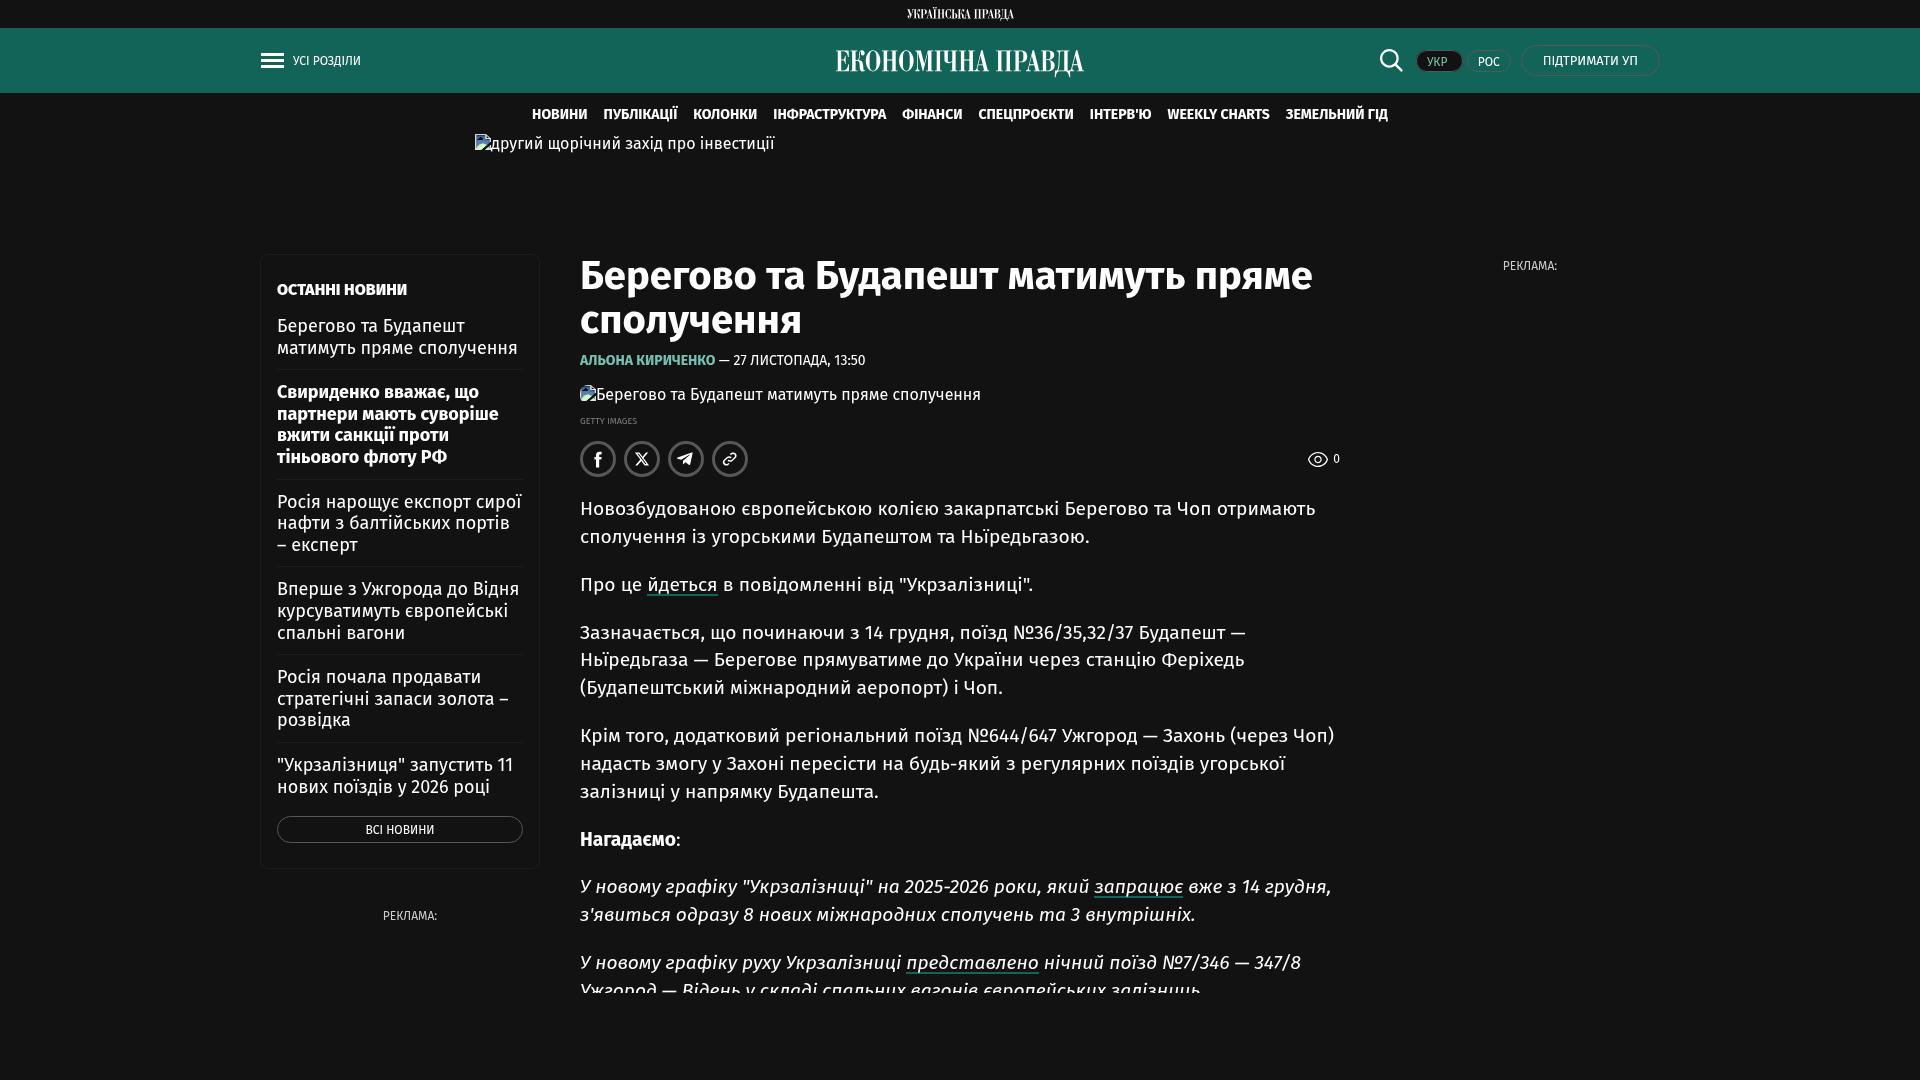Share article on X (Twitter)
This screenshot has height=1080, width=1920.
pos(642,459)
